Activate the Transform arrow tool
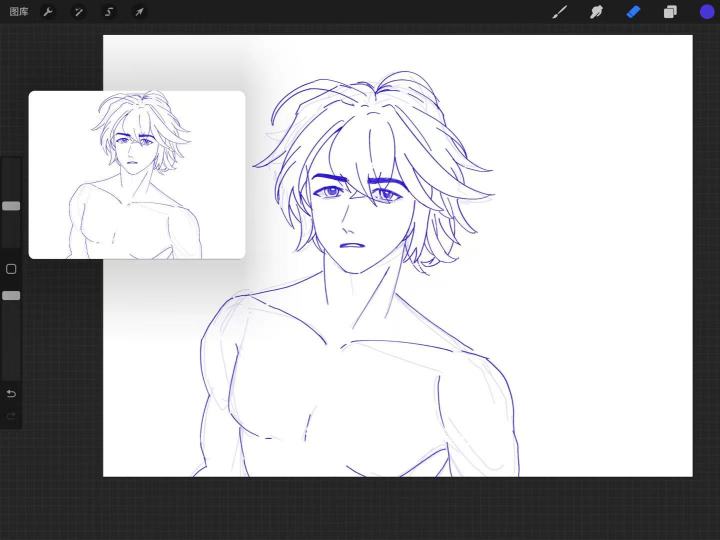This screenshot has height=540, width=720. (139, 11)
